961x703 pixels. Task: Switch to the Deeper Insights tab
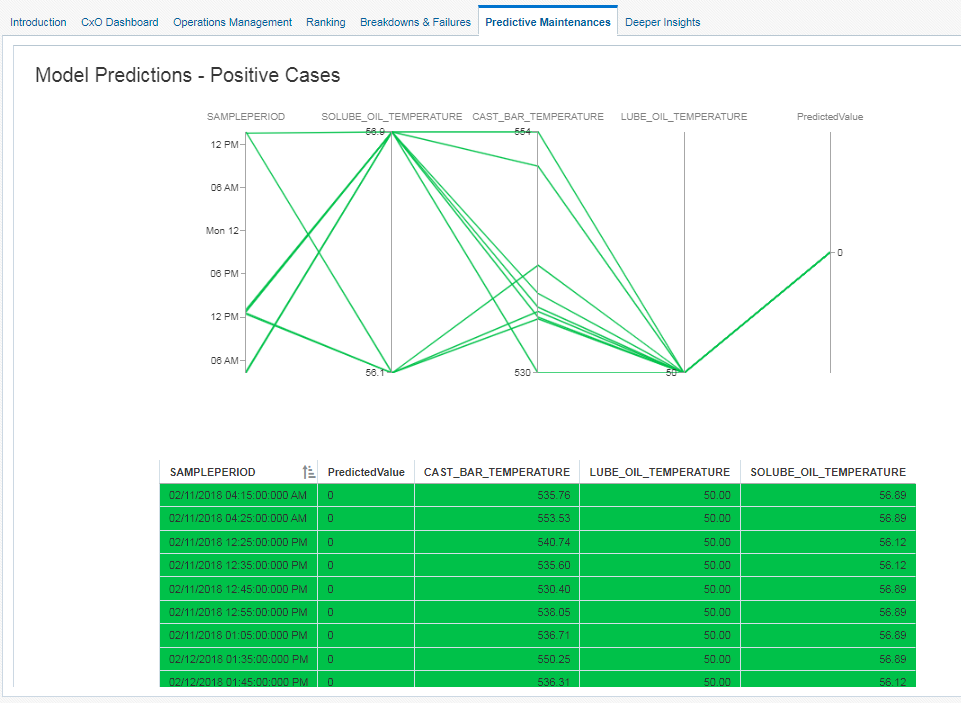click(x=662, y=21)
